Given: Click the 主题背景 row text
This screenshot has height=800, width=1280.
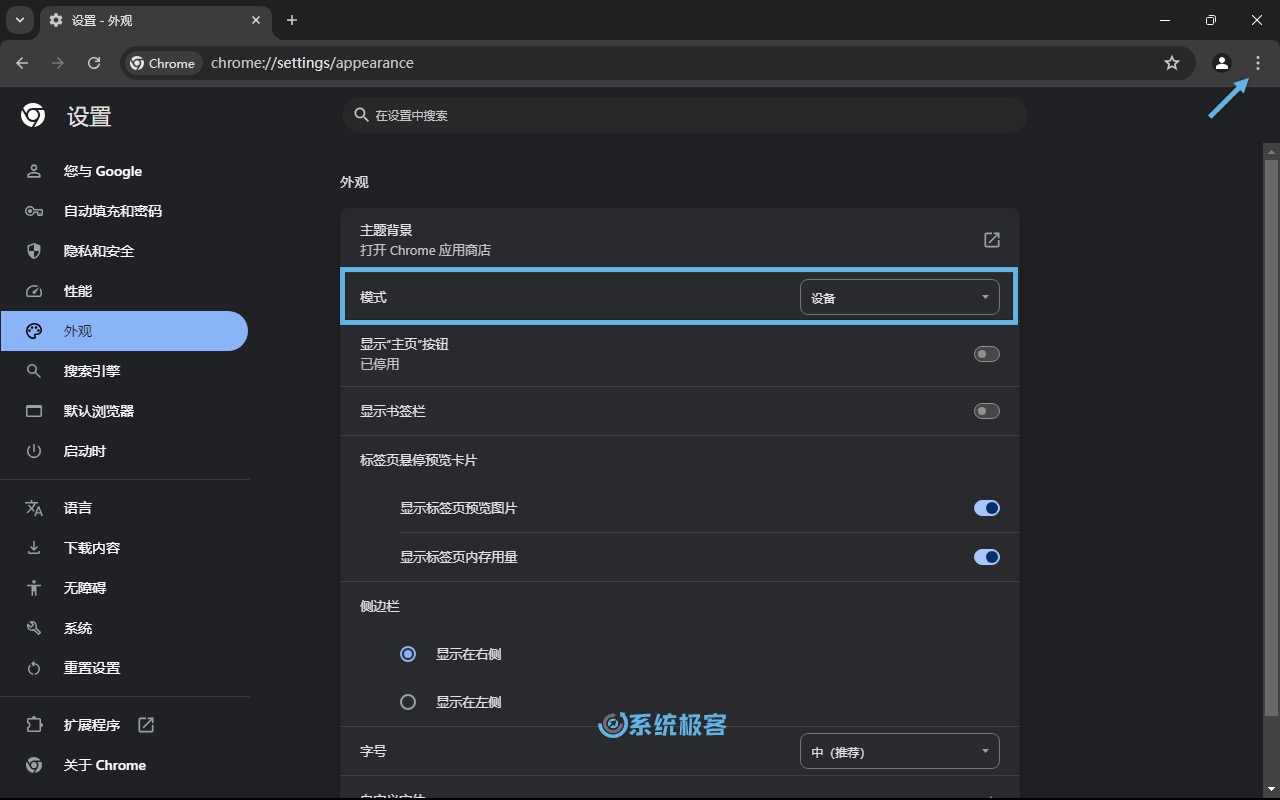Looking at the screenshot, I should click(386, 230).
